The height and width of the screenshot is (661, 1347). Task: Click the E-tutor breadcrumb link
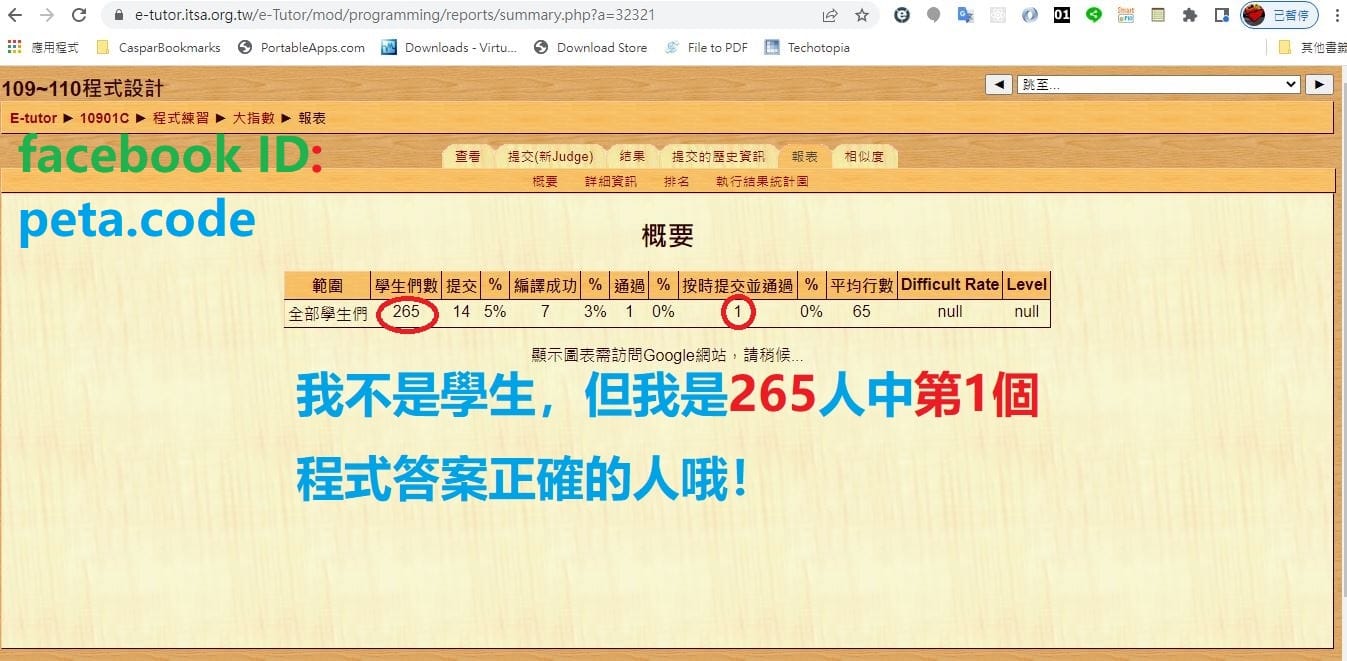tap(33, 118)
